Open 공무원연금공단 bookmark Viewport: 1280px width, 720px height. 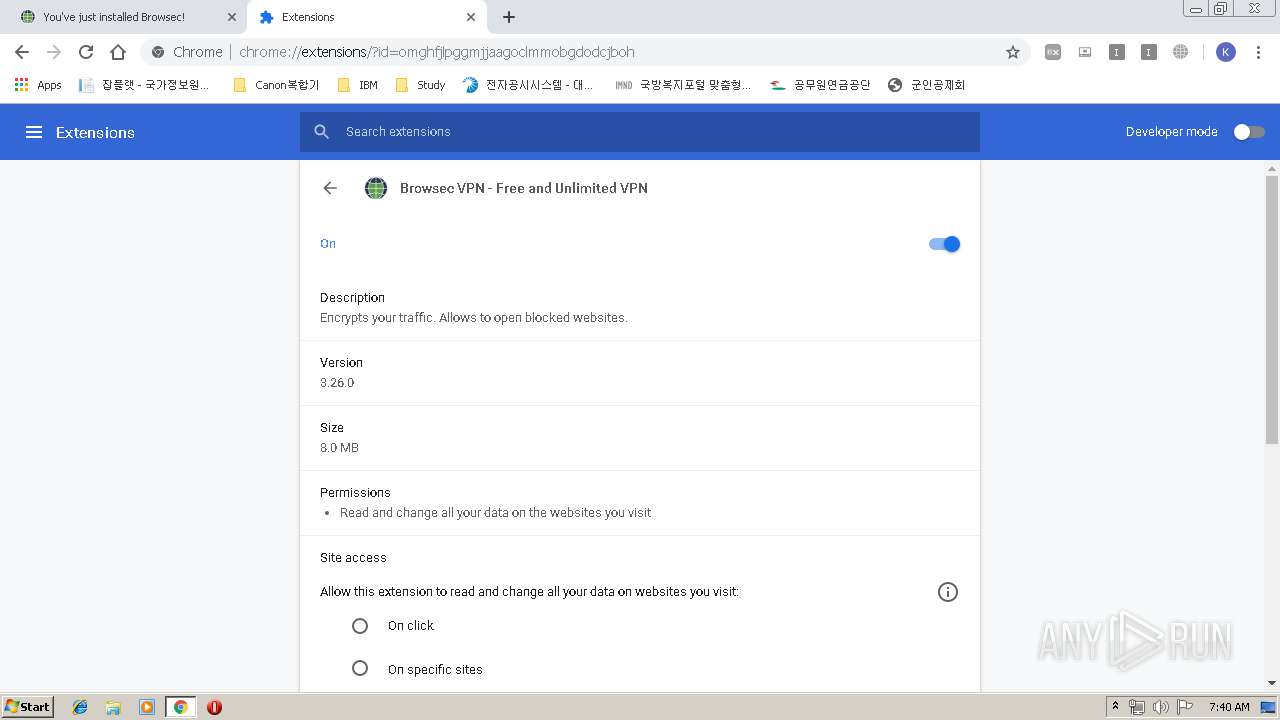821,85
